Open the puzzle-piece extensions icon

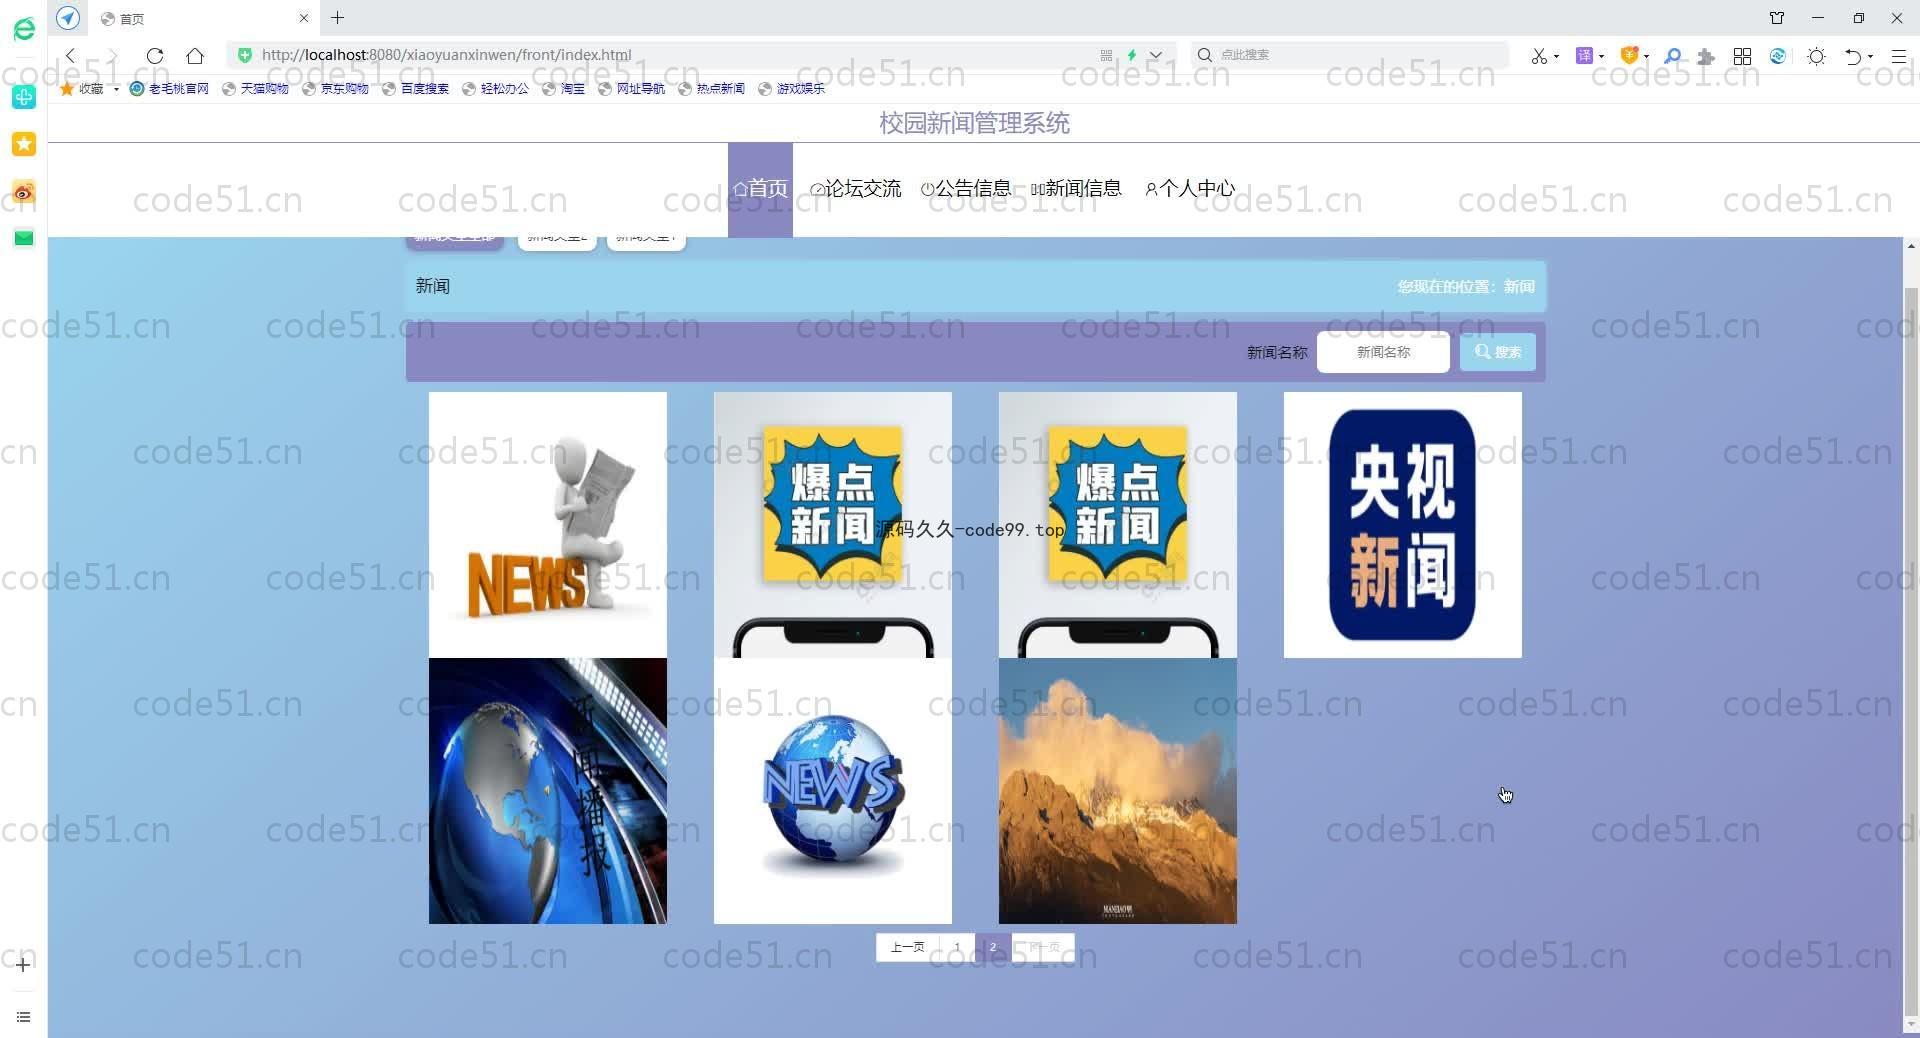coord(1706,56)
